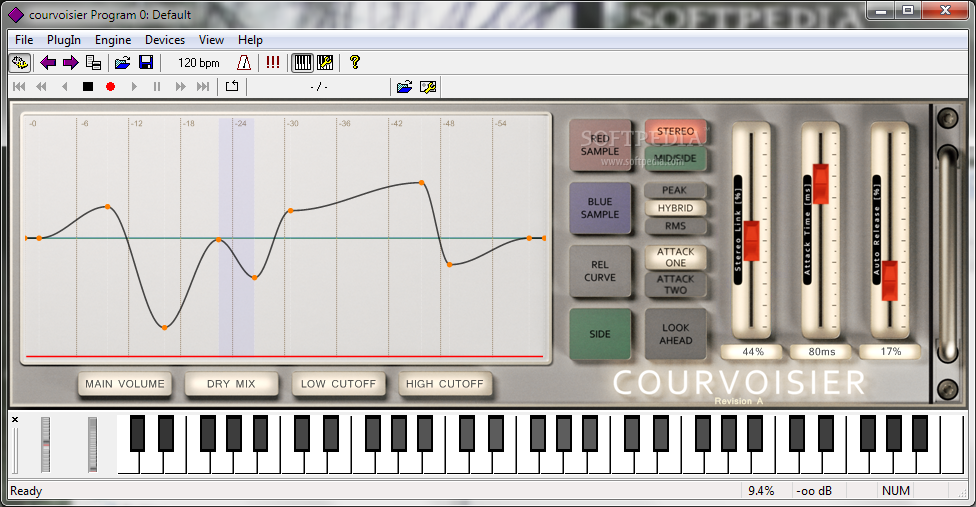
Task: Enable STEREO mode
Action: (x=675, y=132)
